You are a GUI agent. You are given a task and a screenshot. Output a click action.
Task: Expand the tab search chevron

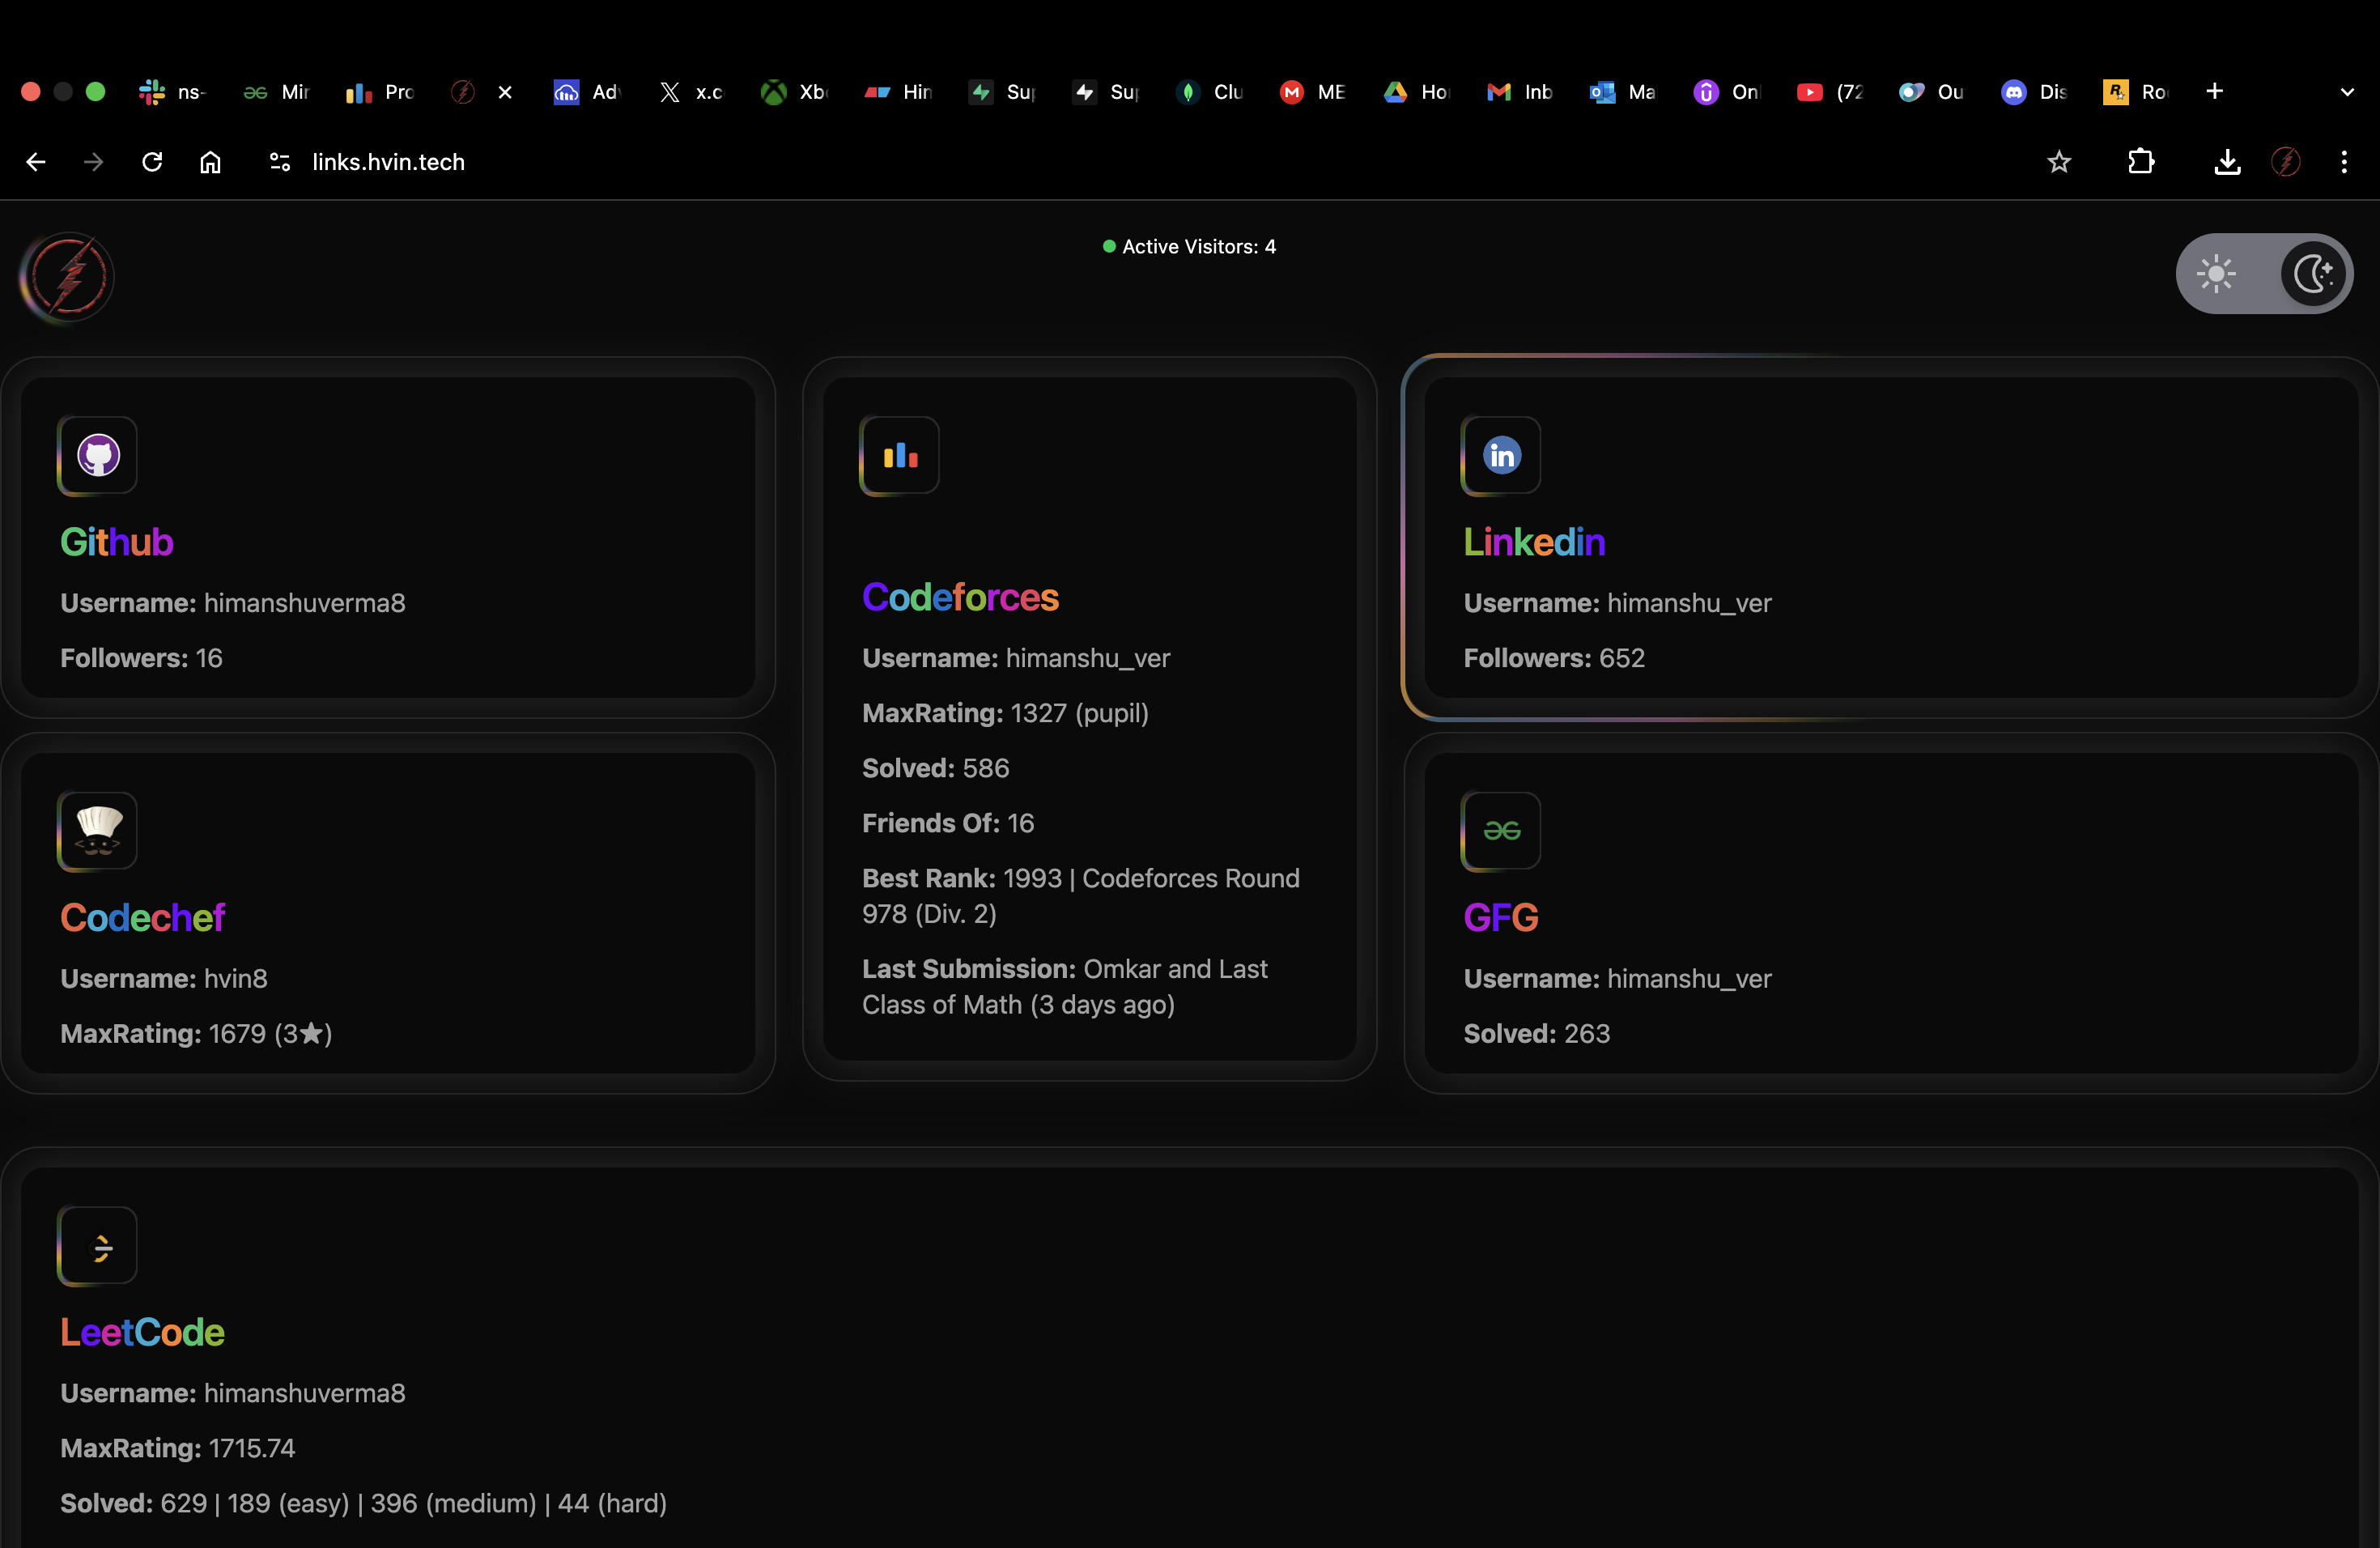(x=2347, y=92)
